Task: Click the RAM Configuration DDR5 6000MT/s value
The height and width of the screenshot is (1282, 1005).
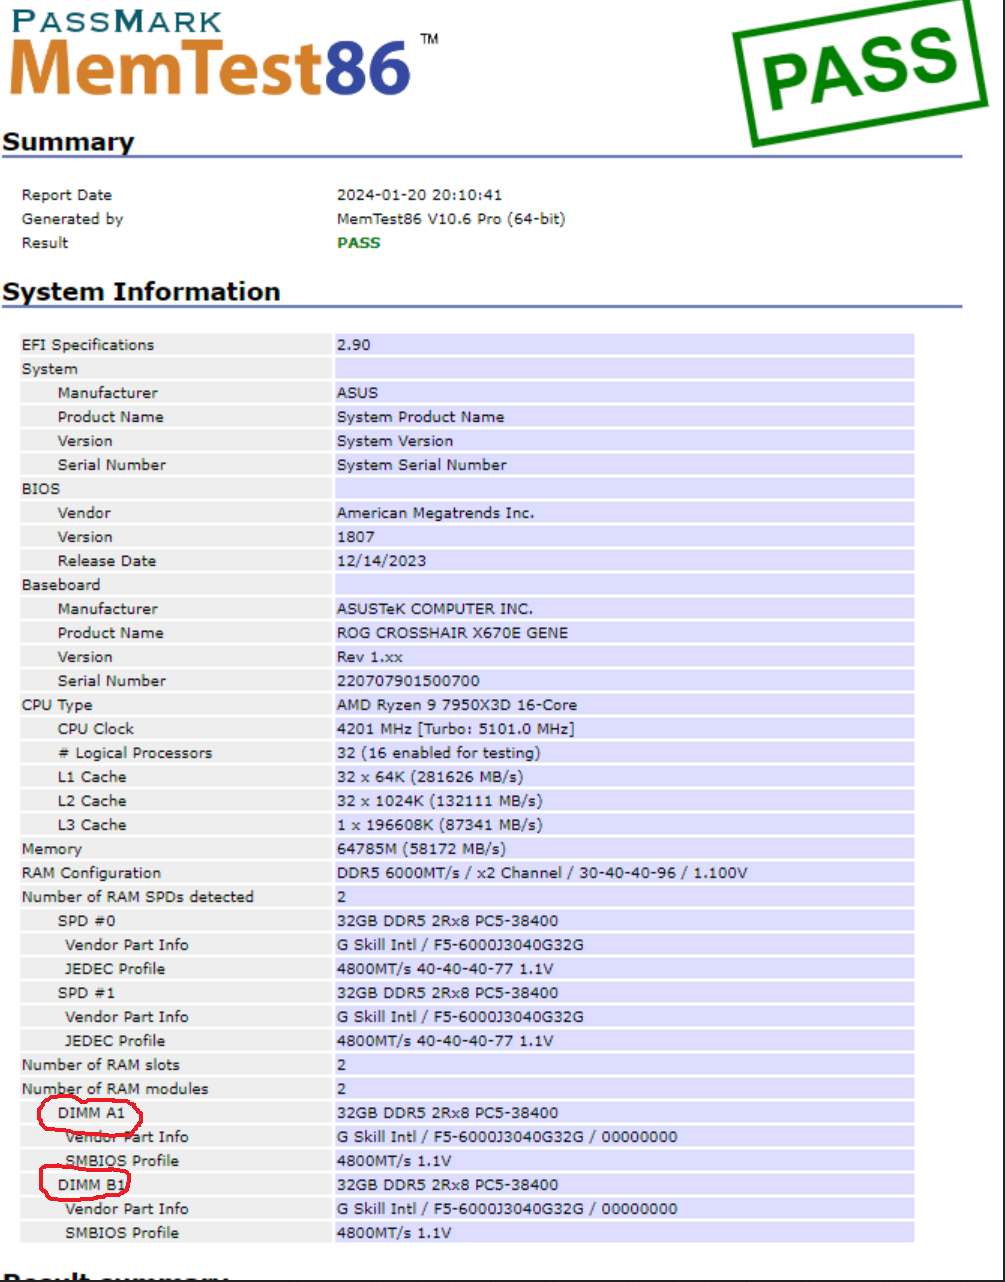Action: pyautogui.click(x=542, y=873)
